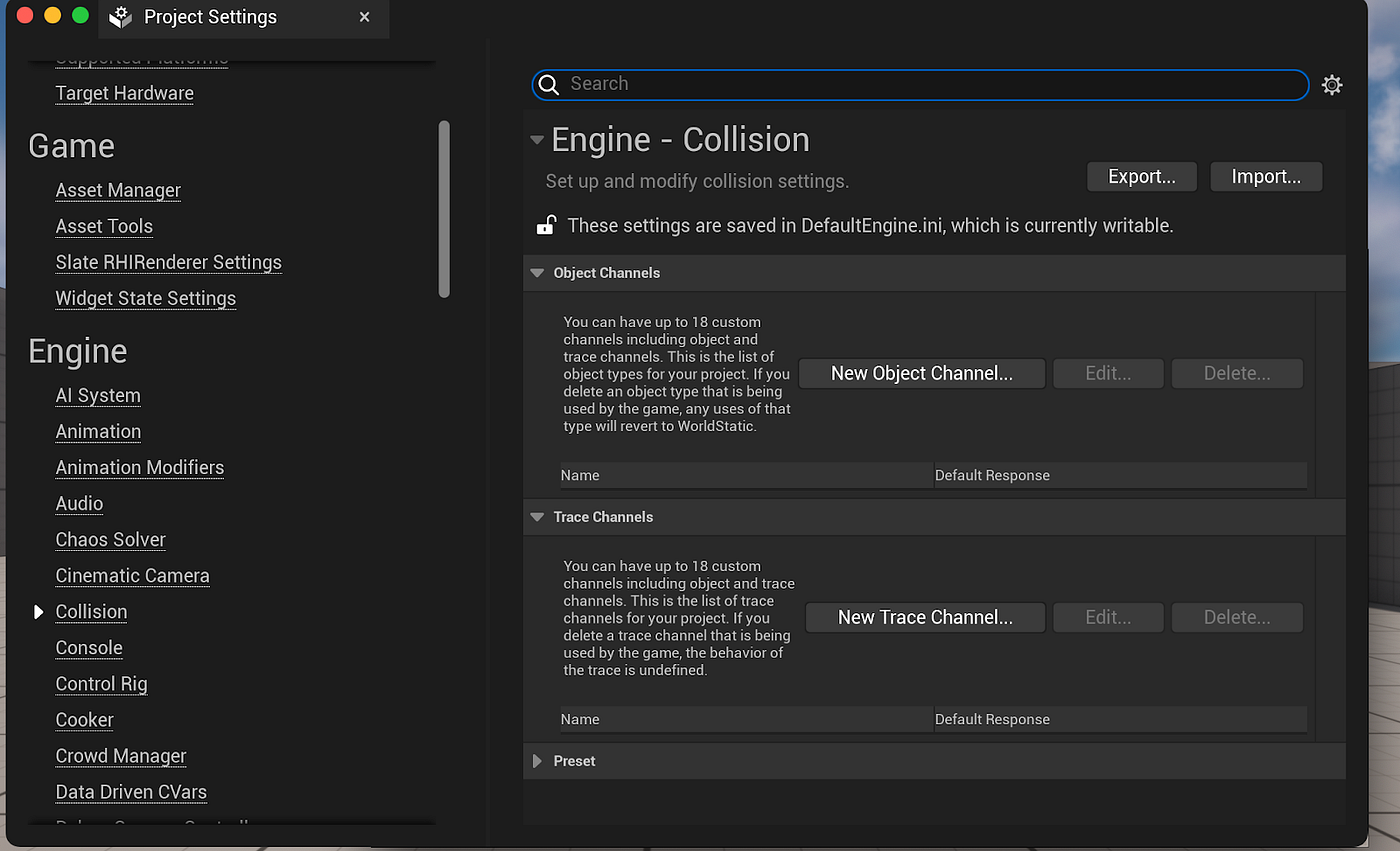
Task: Open Animation Modifiers settings
Action: [x=140, y=468]
